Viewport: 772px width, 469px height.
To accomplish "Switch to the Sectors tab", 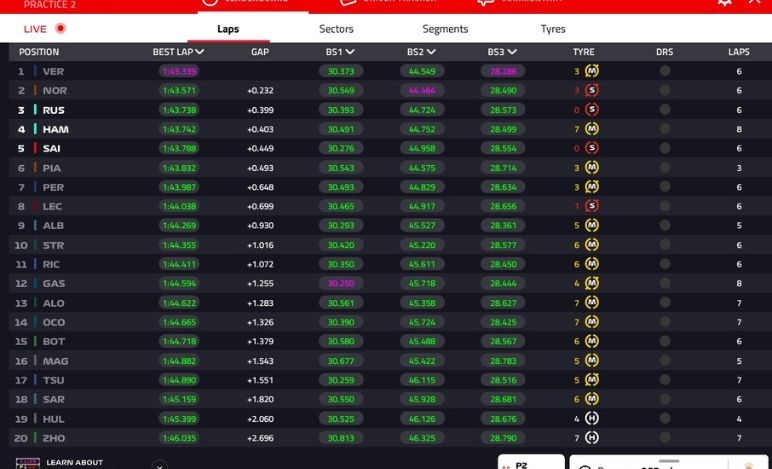I will click(x=336, y=29).
